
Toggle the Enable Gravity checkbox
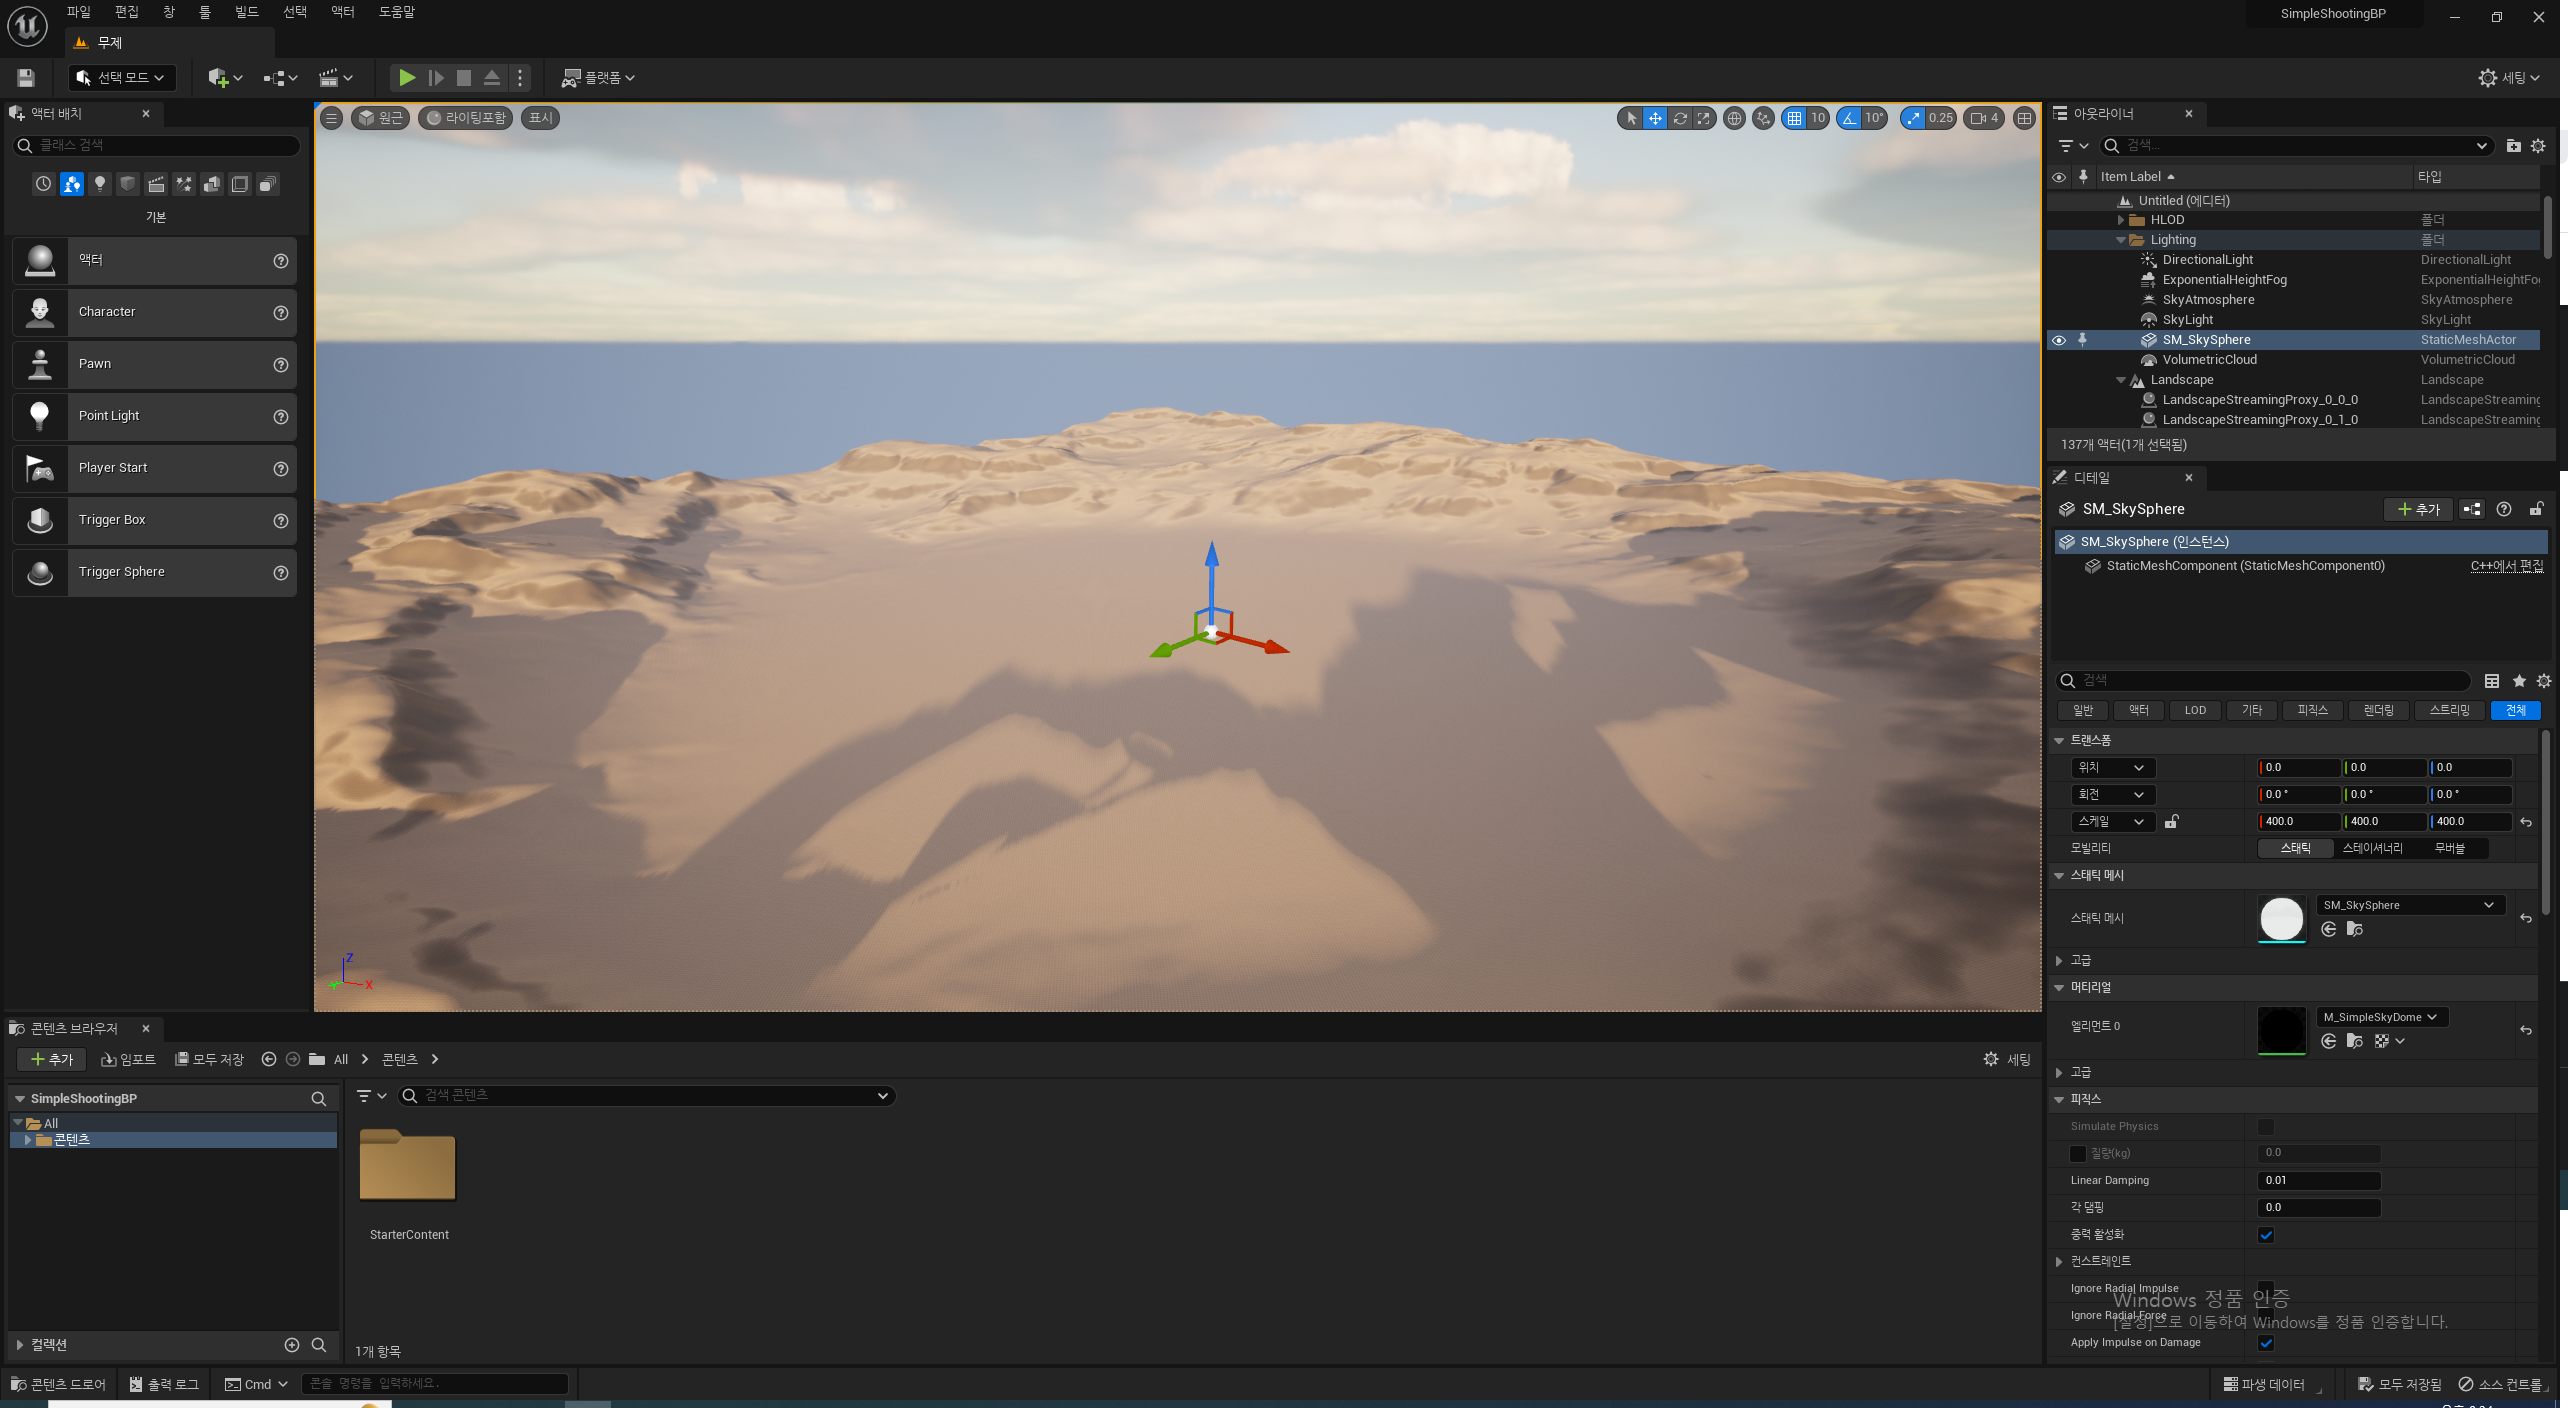pyautogui.click(x=2266, y=1235)
